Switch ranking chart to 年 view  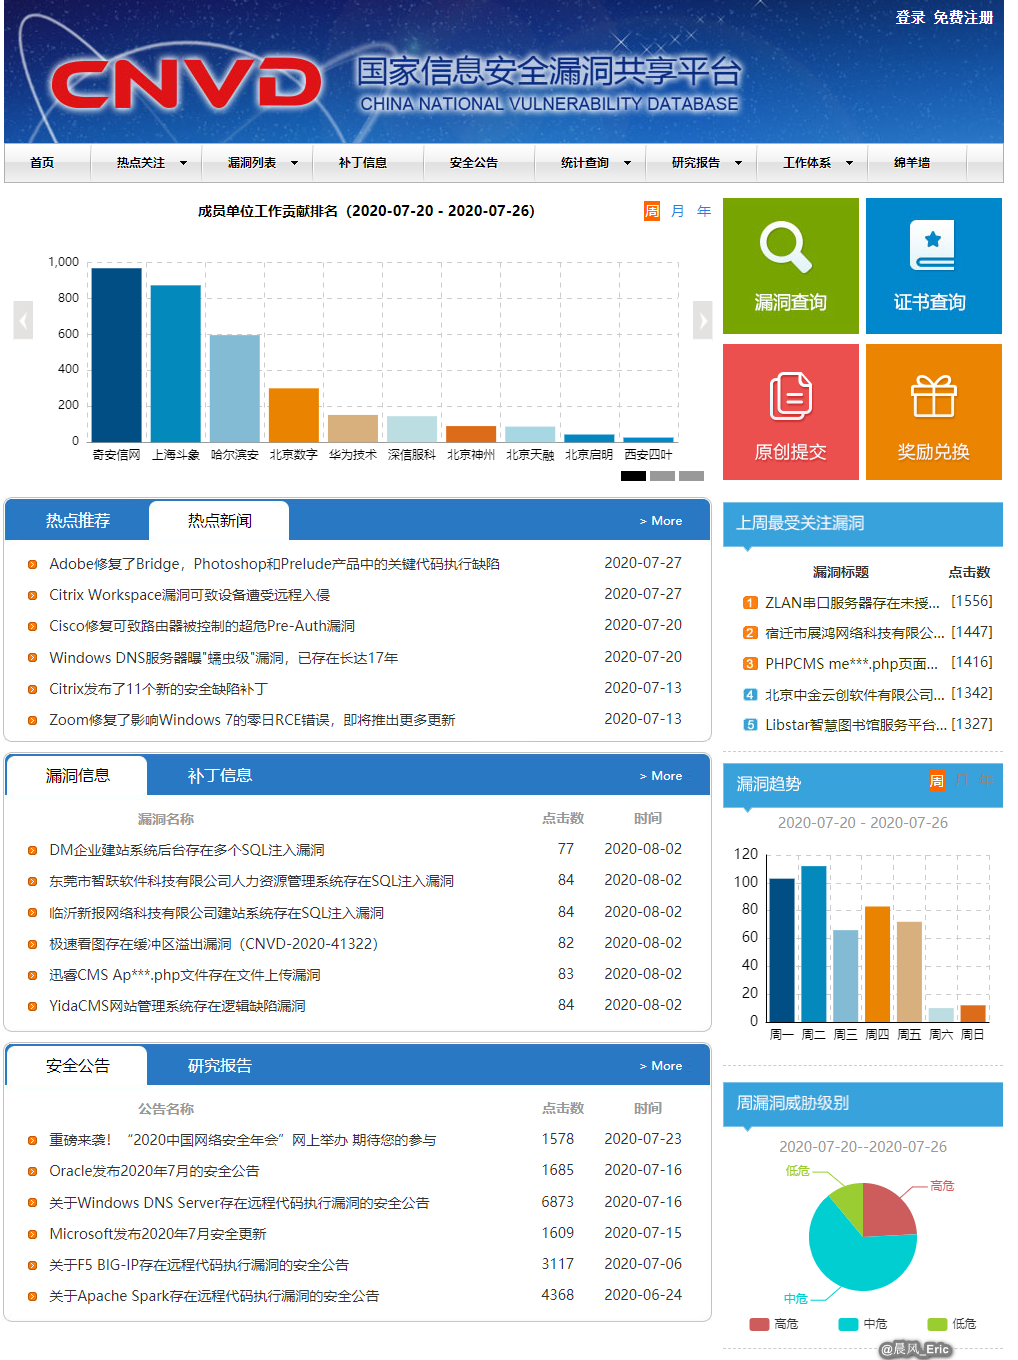coord(704,211)
